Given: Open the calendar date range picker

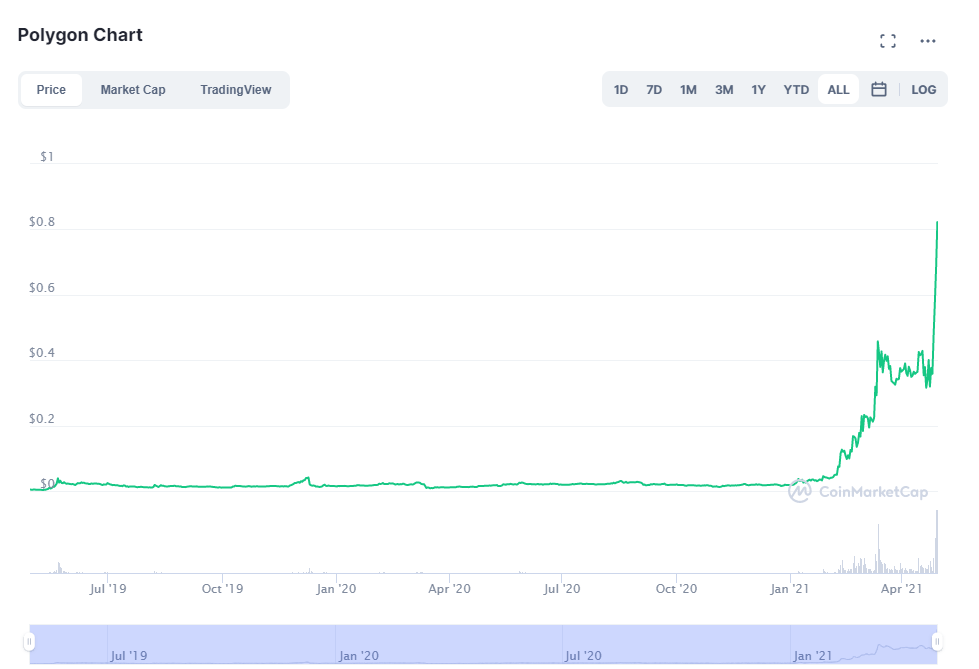Looking at the screenshot, I should click(x=878, y=89).
